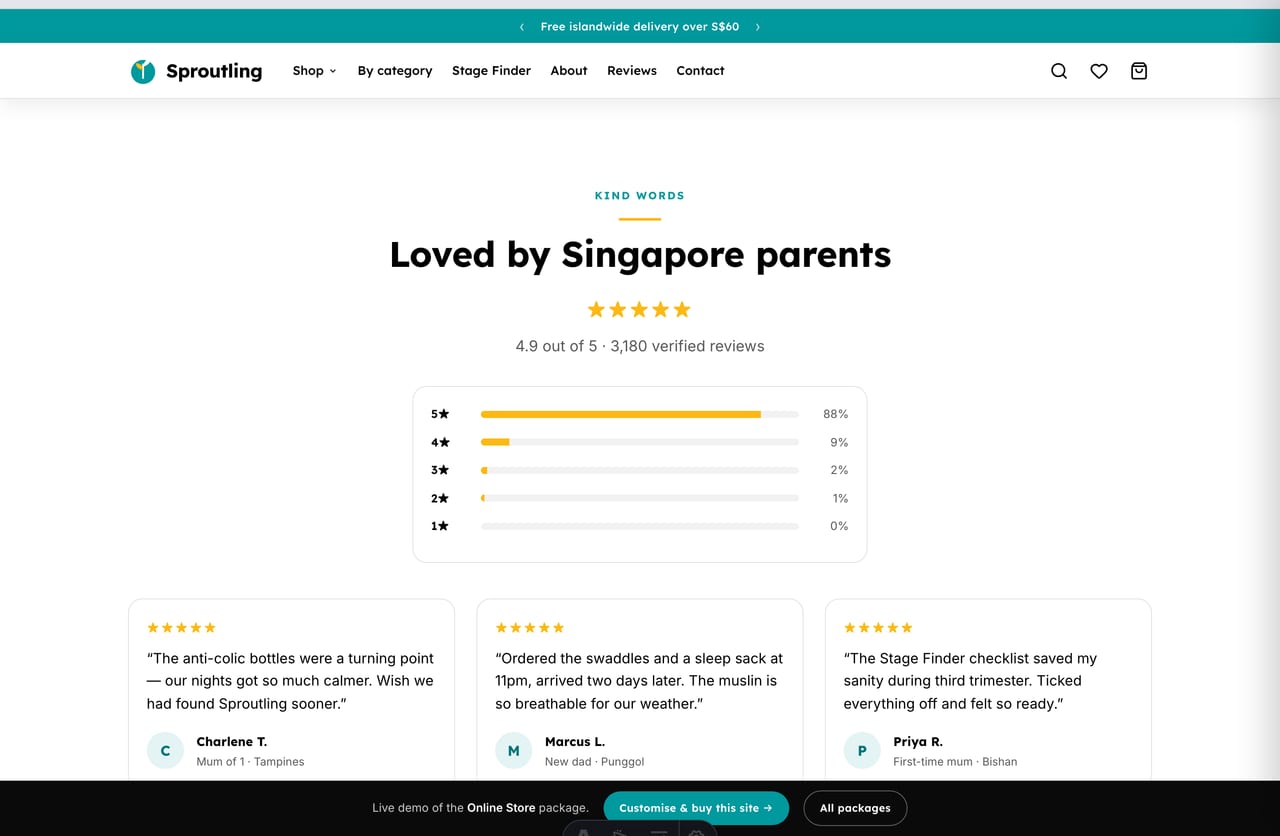Expand the Shop dropdown menu

(x=314, y=71)
